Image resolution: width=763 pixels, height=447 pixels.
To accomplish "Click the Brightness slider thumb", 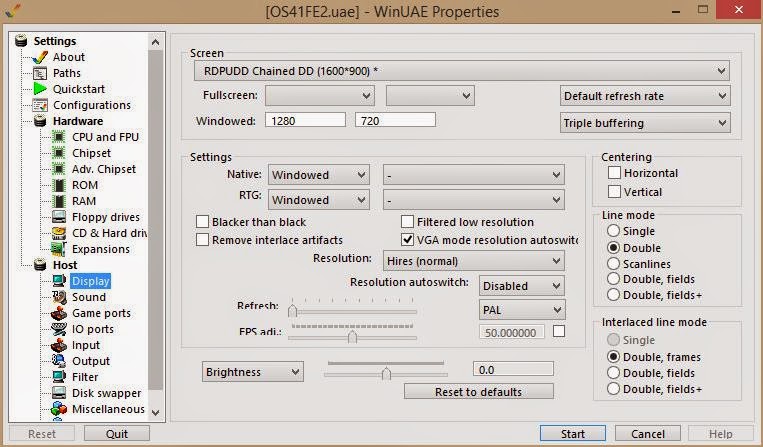I will coord(386,374).
